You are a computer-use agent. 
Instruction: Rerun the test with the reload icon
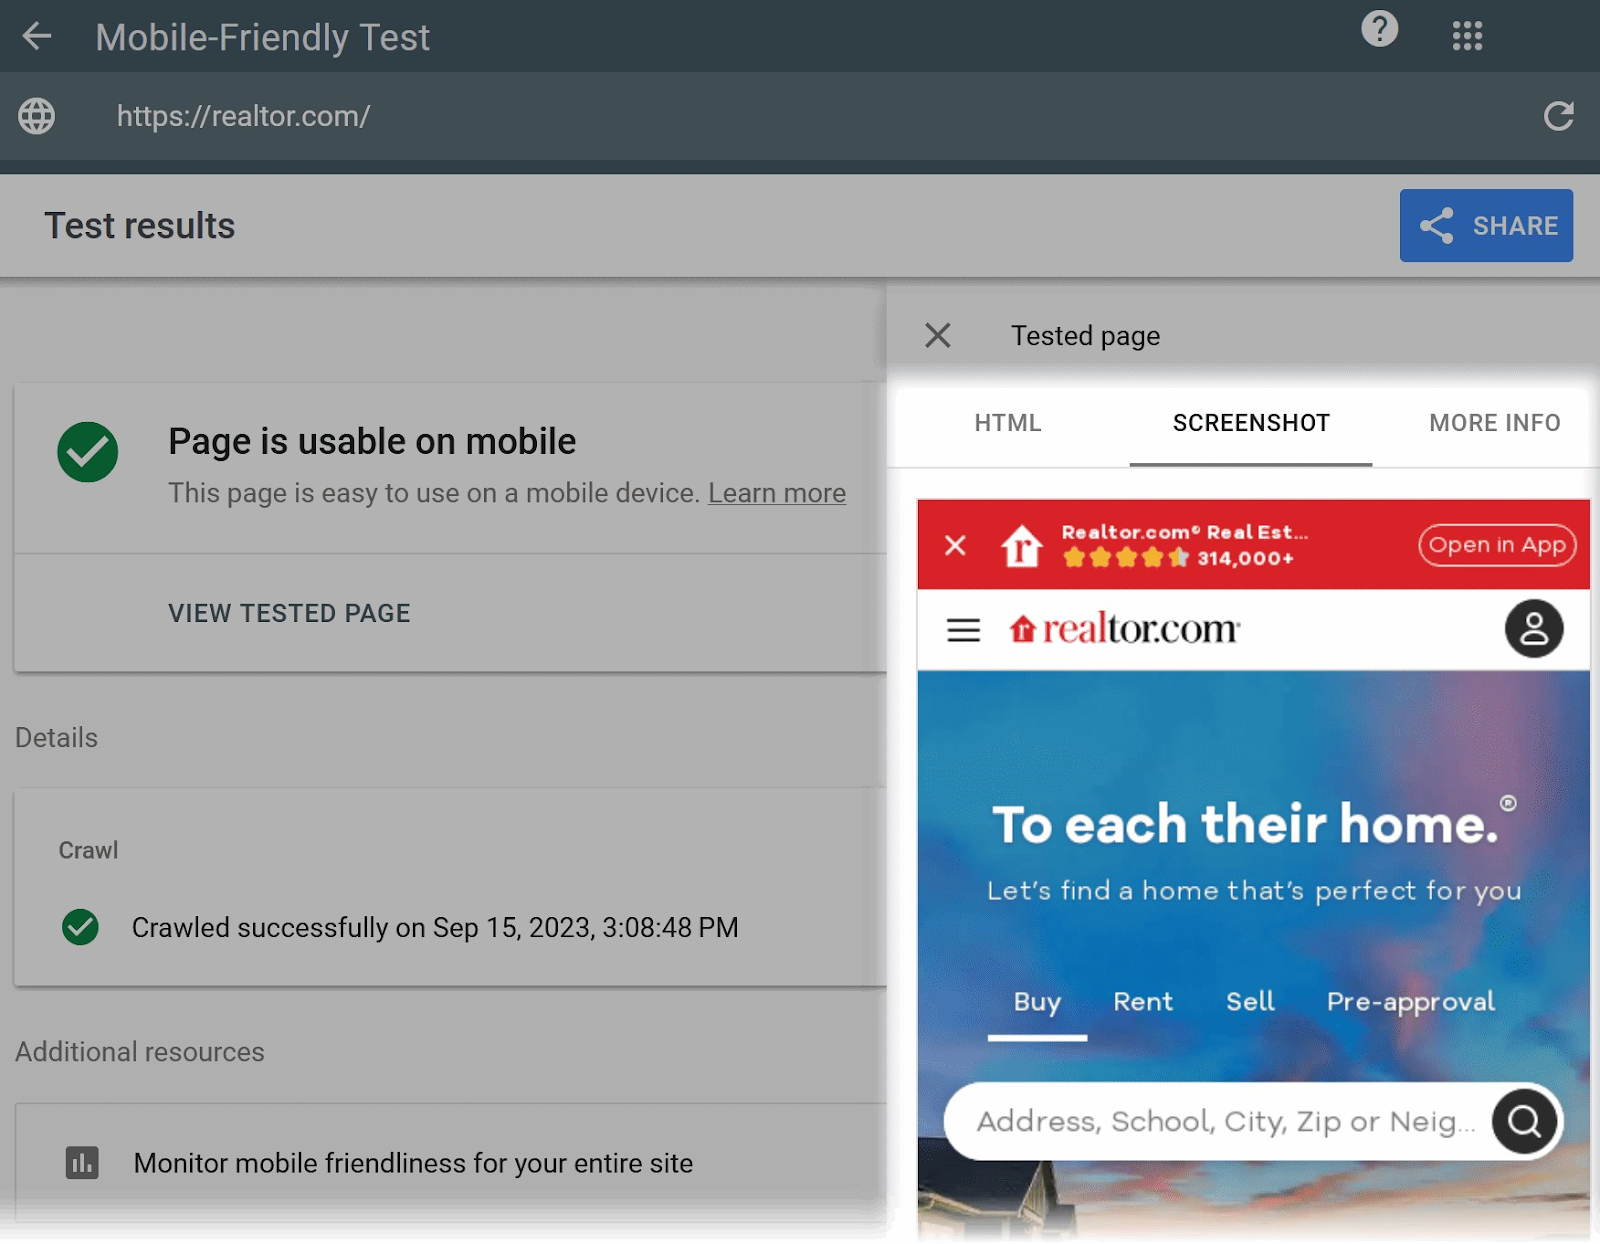point(1558,116)
